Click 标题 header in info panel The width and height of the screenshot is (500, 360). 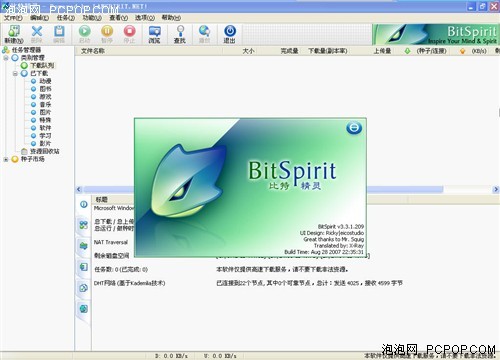point(101,200)
